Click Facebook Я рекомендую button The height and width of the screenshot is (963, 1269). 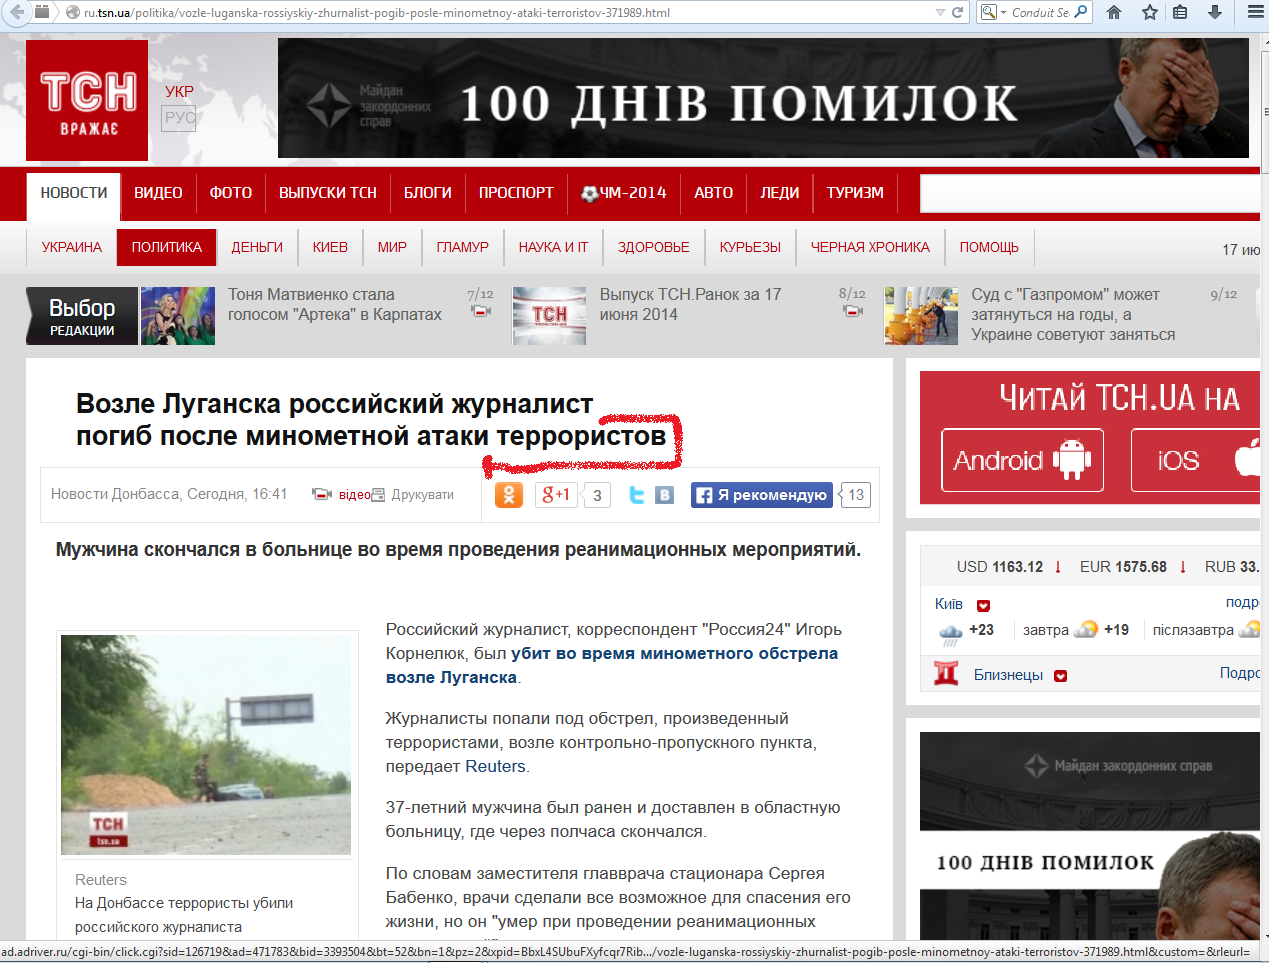pos(762,495)
